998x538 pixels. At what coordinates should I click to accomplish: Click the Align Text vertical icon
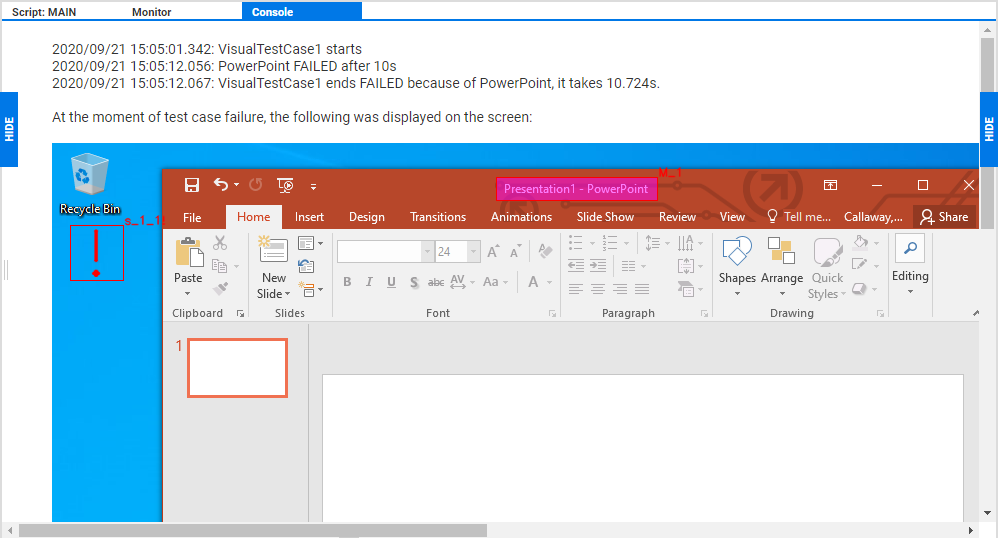tap(685, 266)
